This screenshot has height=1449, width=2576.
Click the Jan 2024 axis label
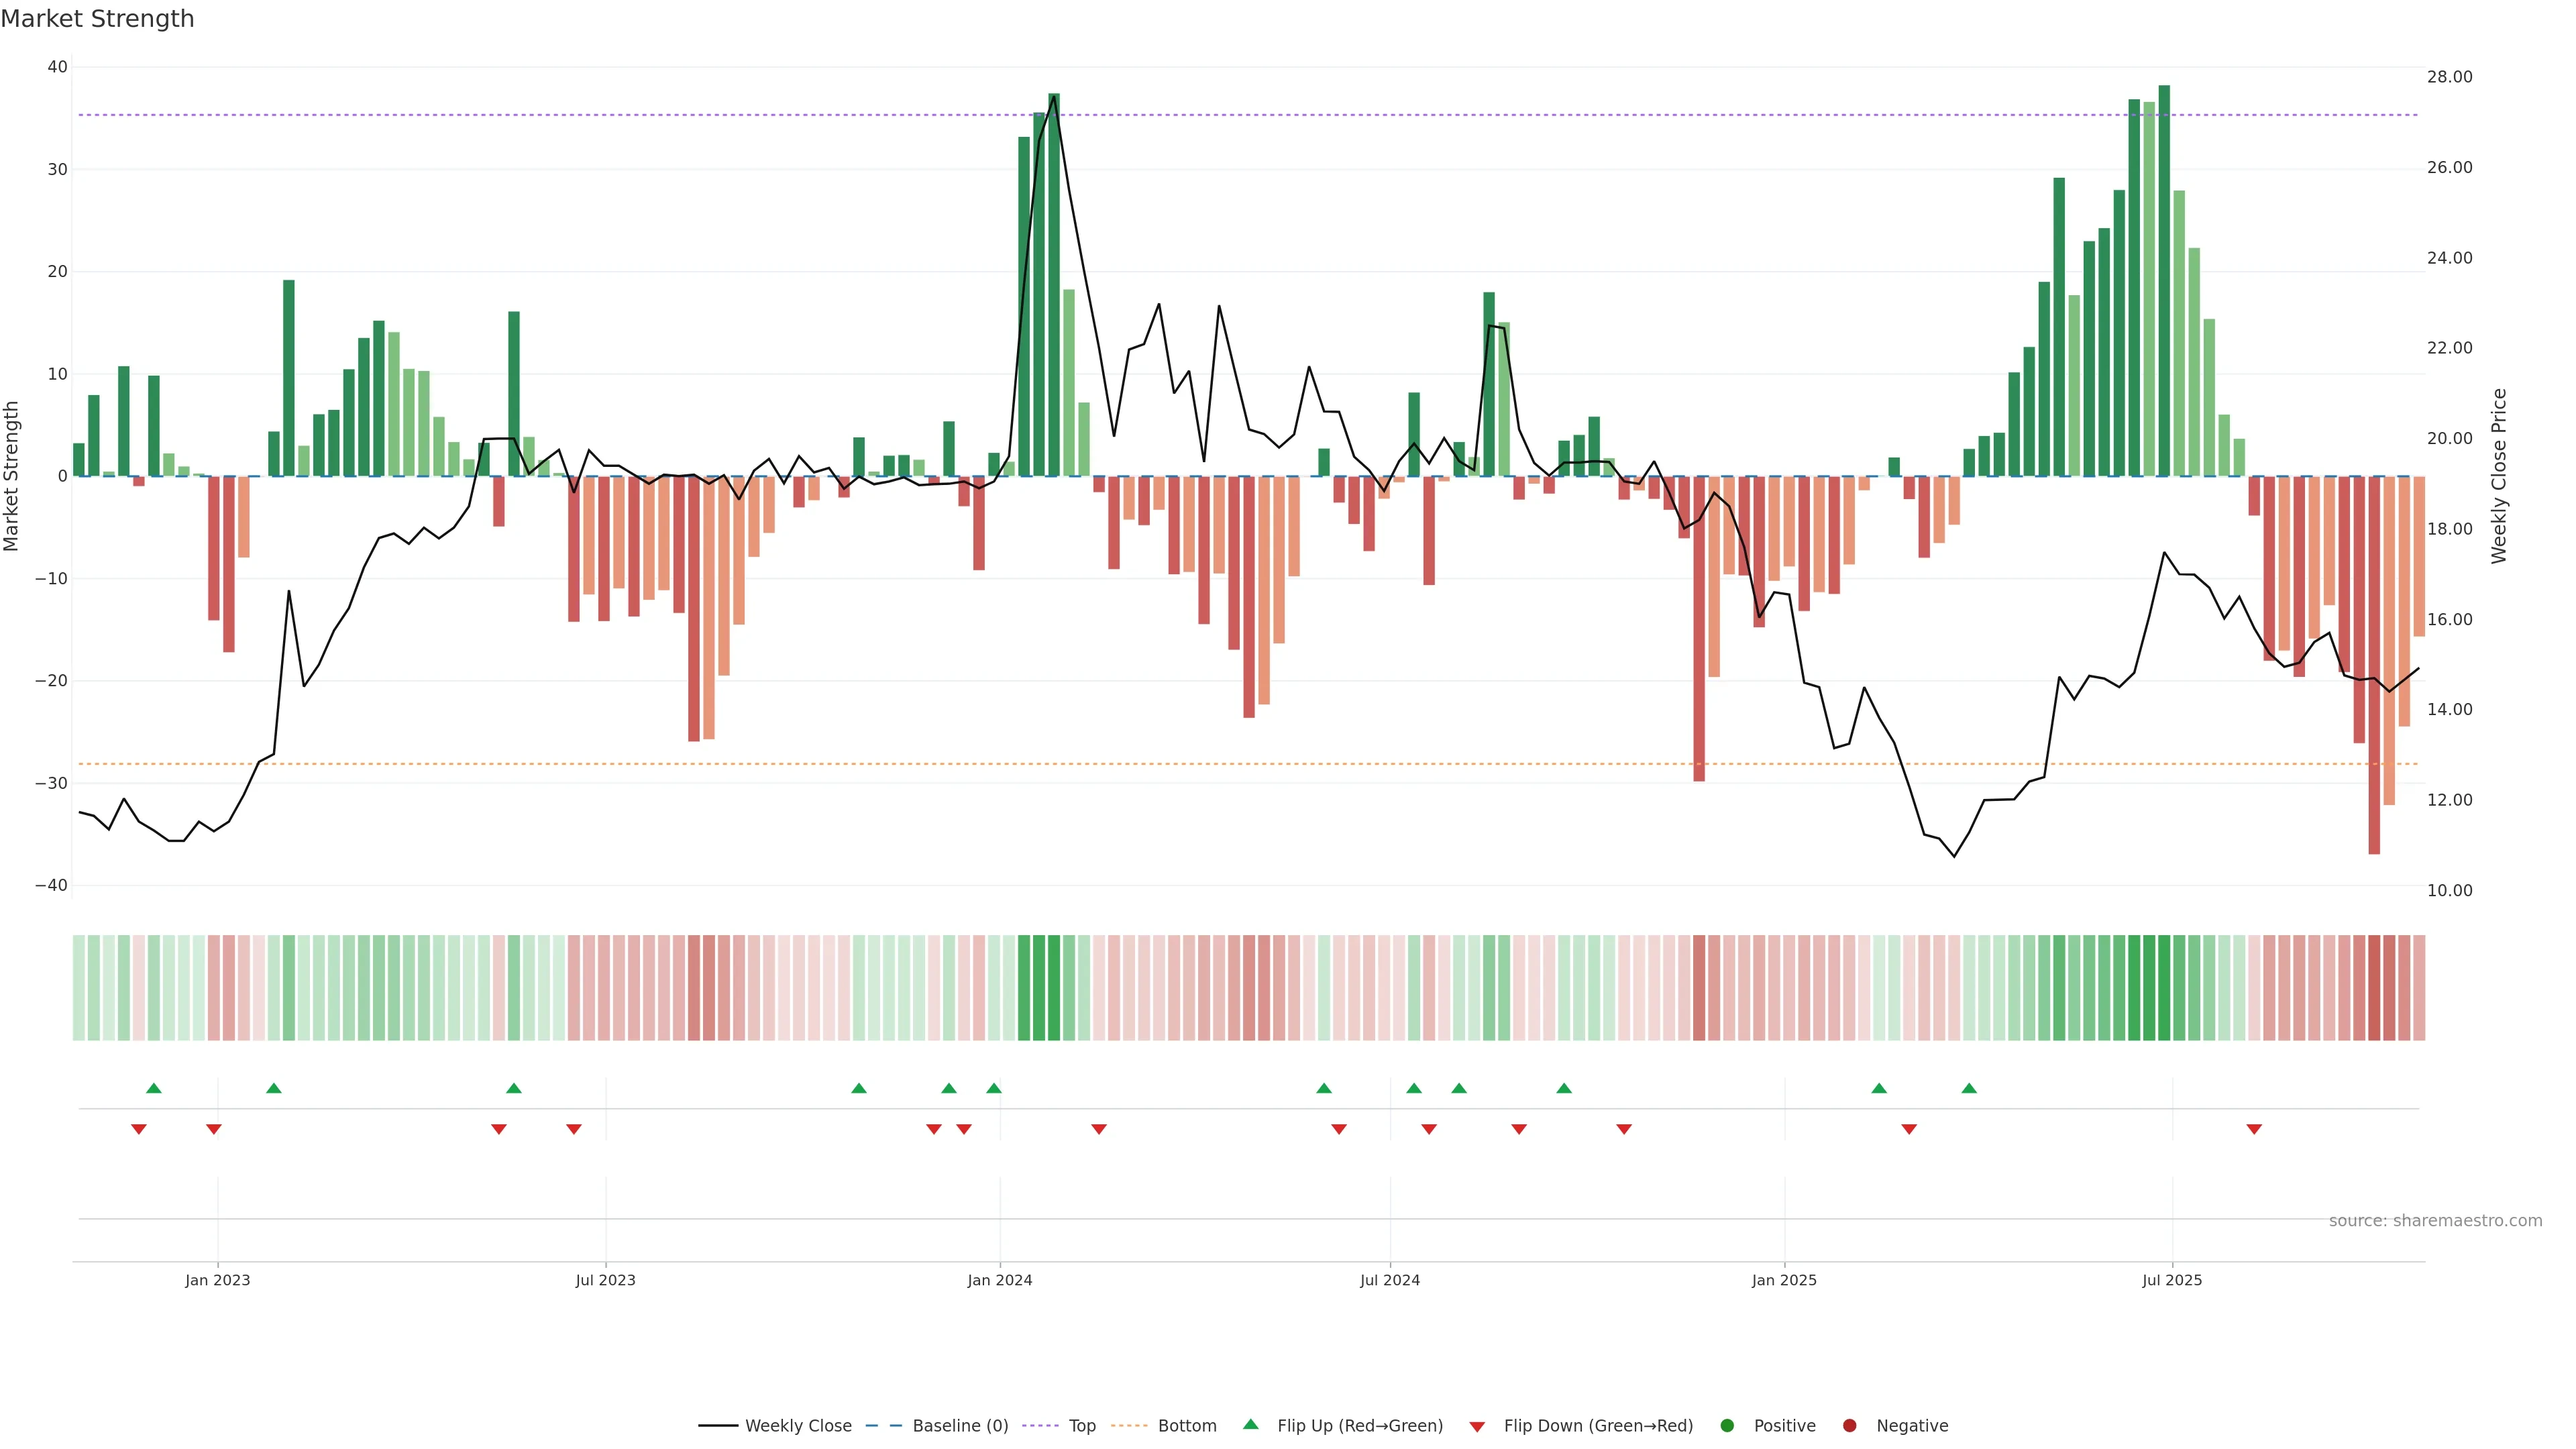999,1280
